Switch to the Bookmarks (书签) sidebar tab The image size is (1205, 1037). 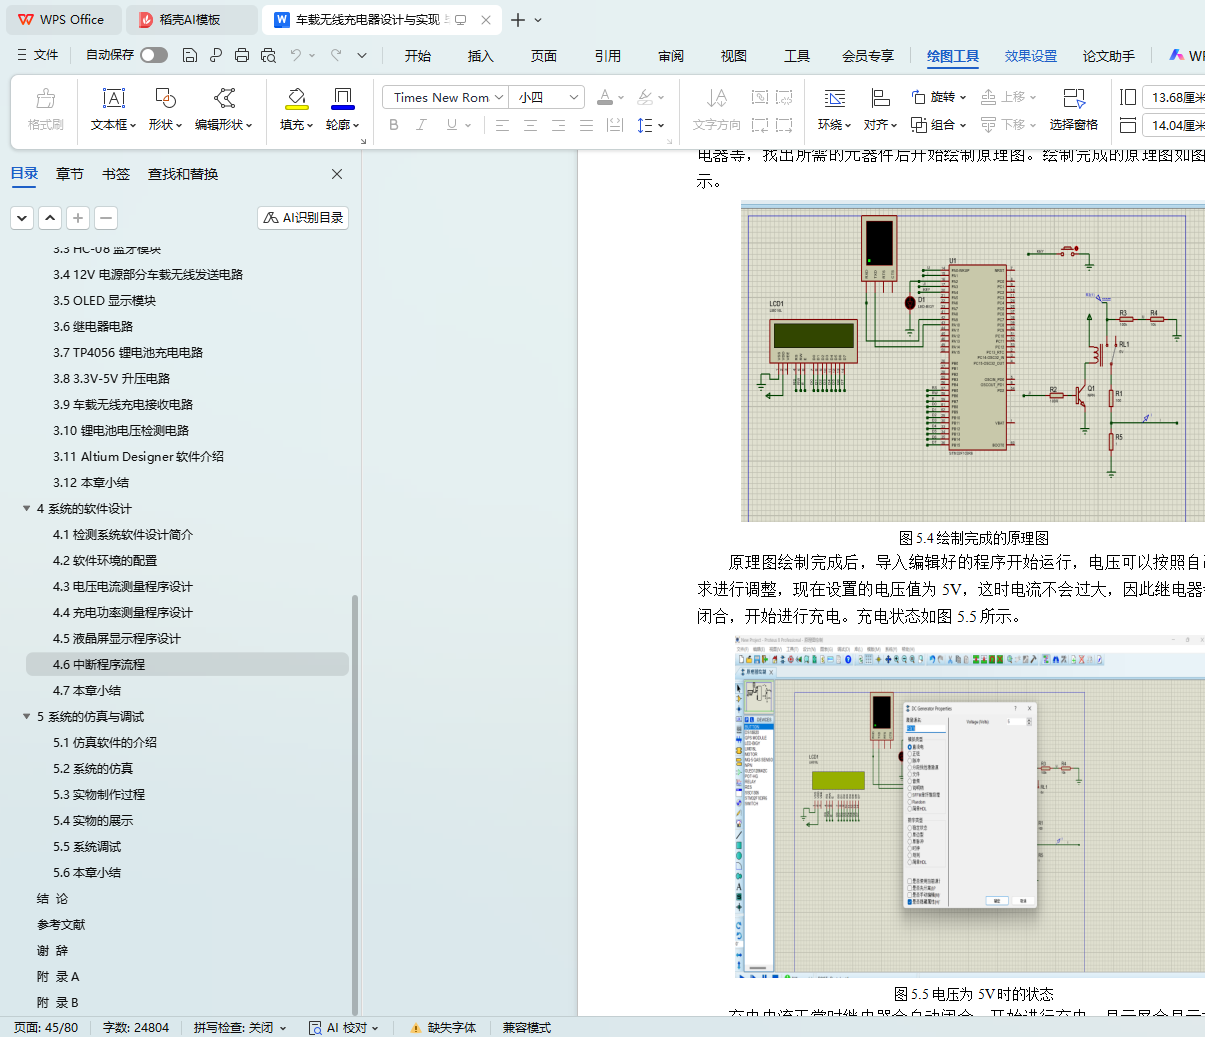point(116,174)
